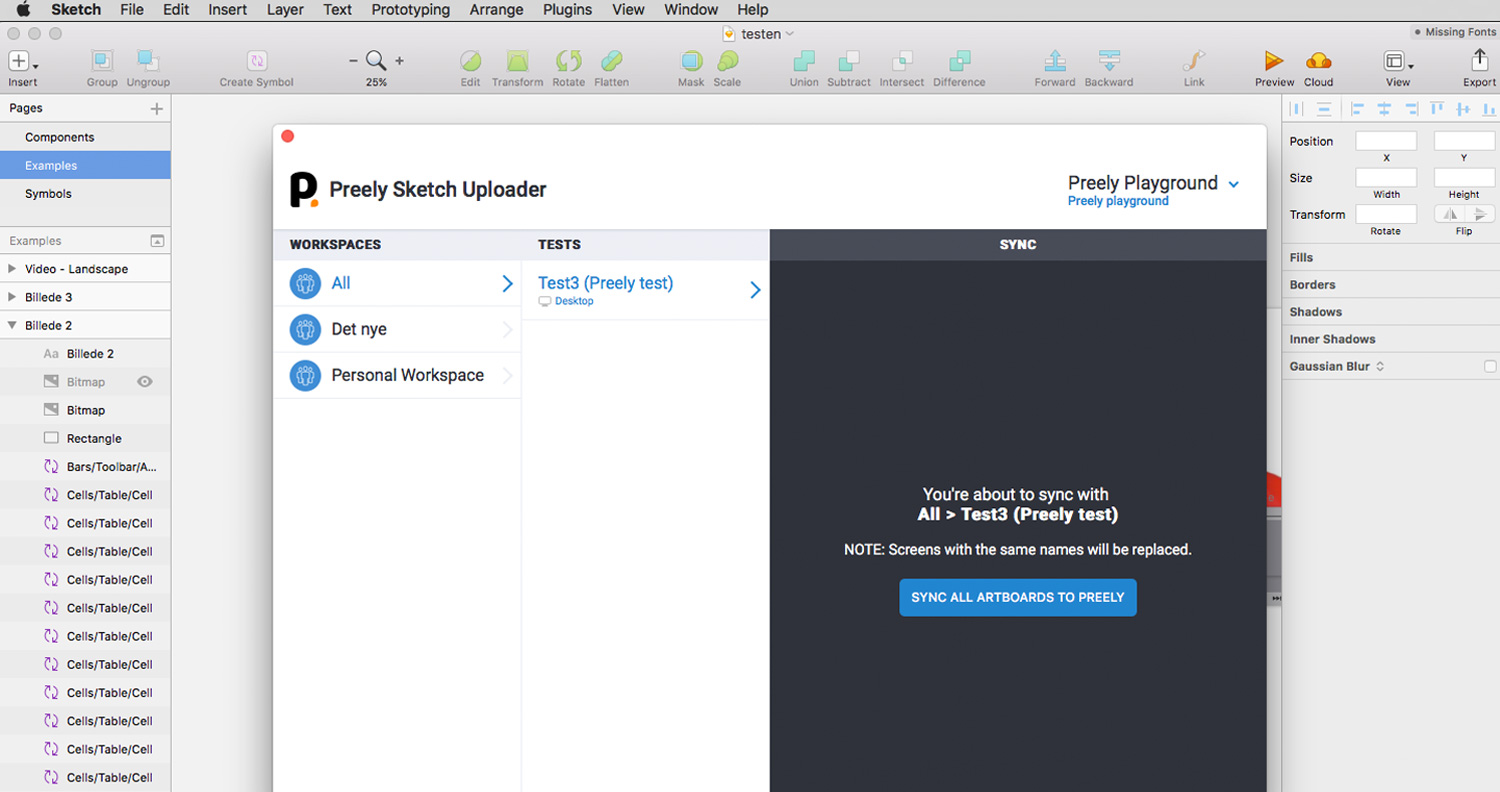
Task: Click Sync All Artboards to Preely button
Action: (x=1018, y=597)
